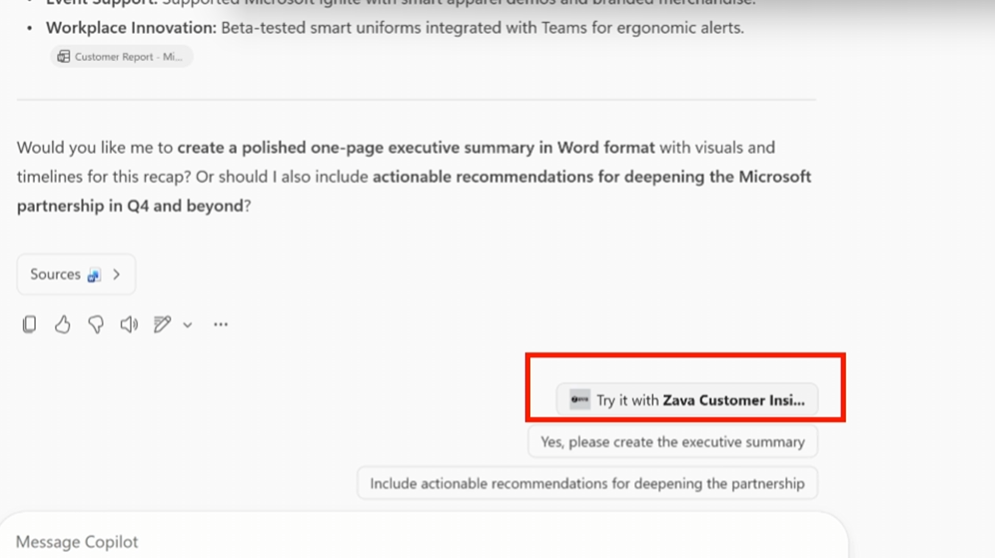This screenshot has width=995, height=558.
Task: Read the response aloud with speaker icon
Action: (x=129, y=324)
